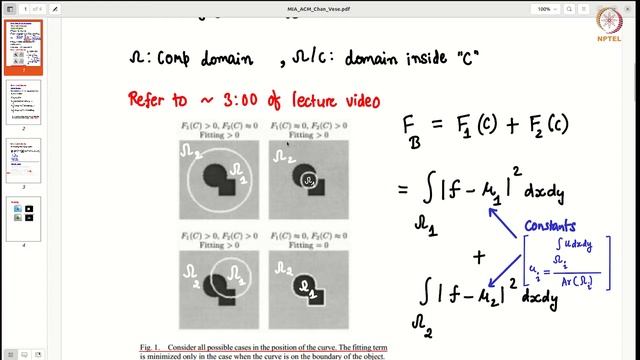The image size is (640, 360).
Task: Click the blue 'Constants' annotation
Action: [550, 226]
